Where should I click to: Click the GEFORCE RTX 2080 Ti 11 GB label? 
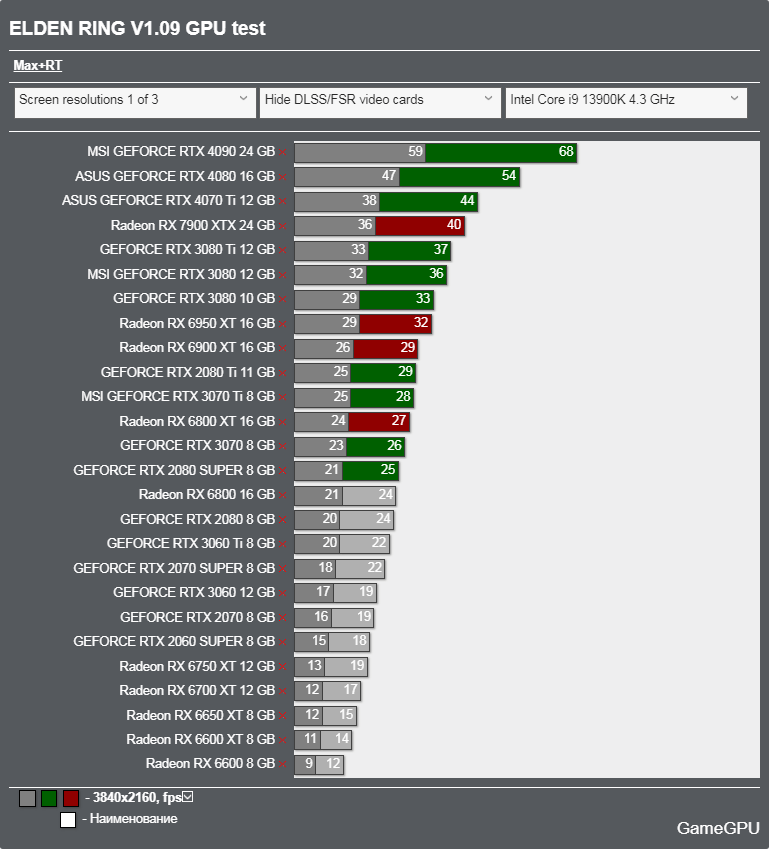(x=188, y=373)
